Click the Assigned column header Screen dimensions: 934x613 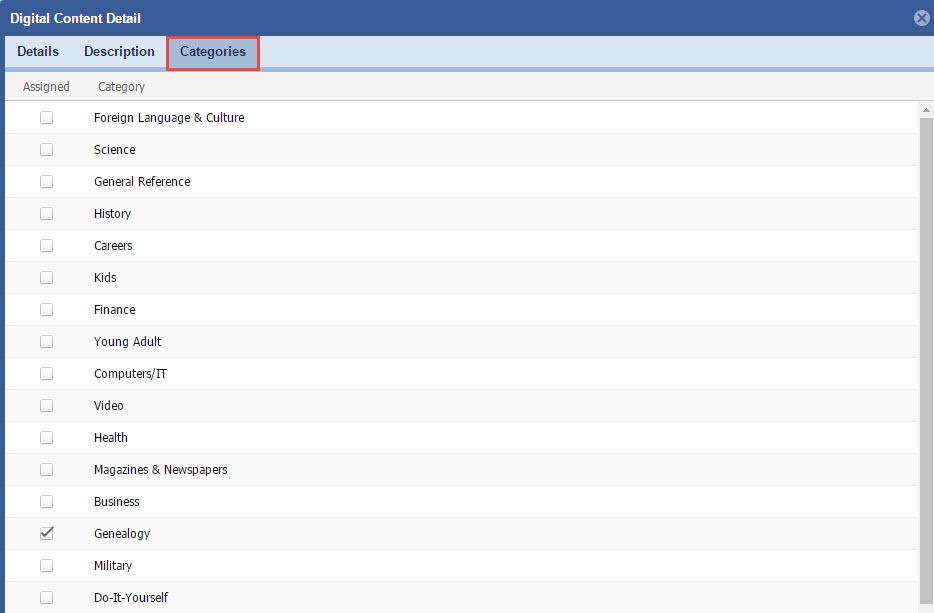46,87
